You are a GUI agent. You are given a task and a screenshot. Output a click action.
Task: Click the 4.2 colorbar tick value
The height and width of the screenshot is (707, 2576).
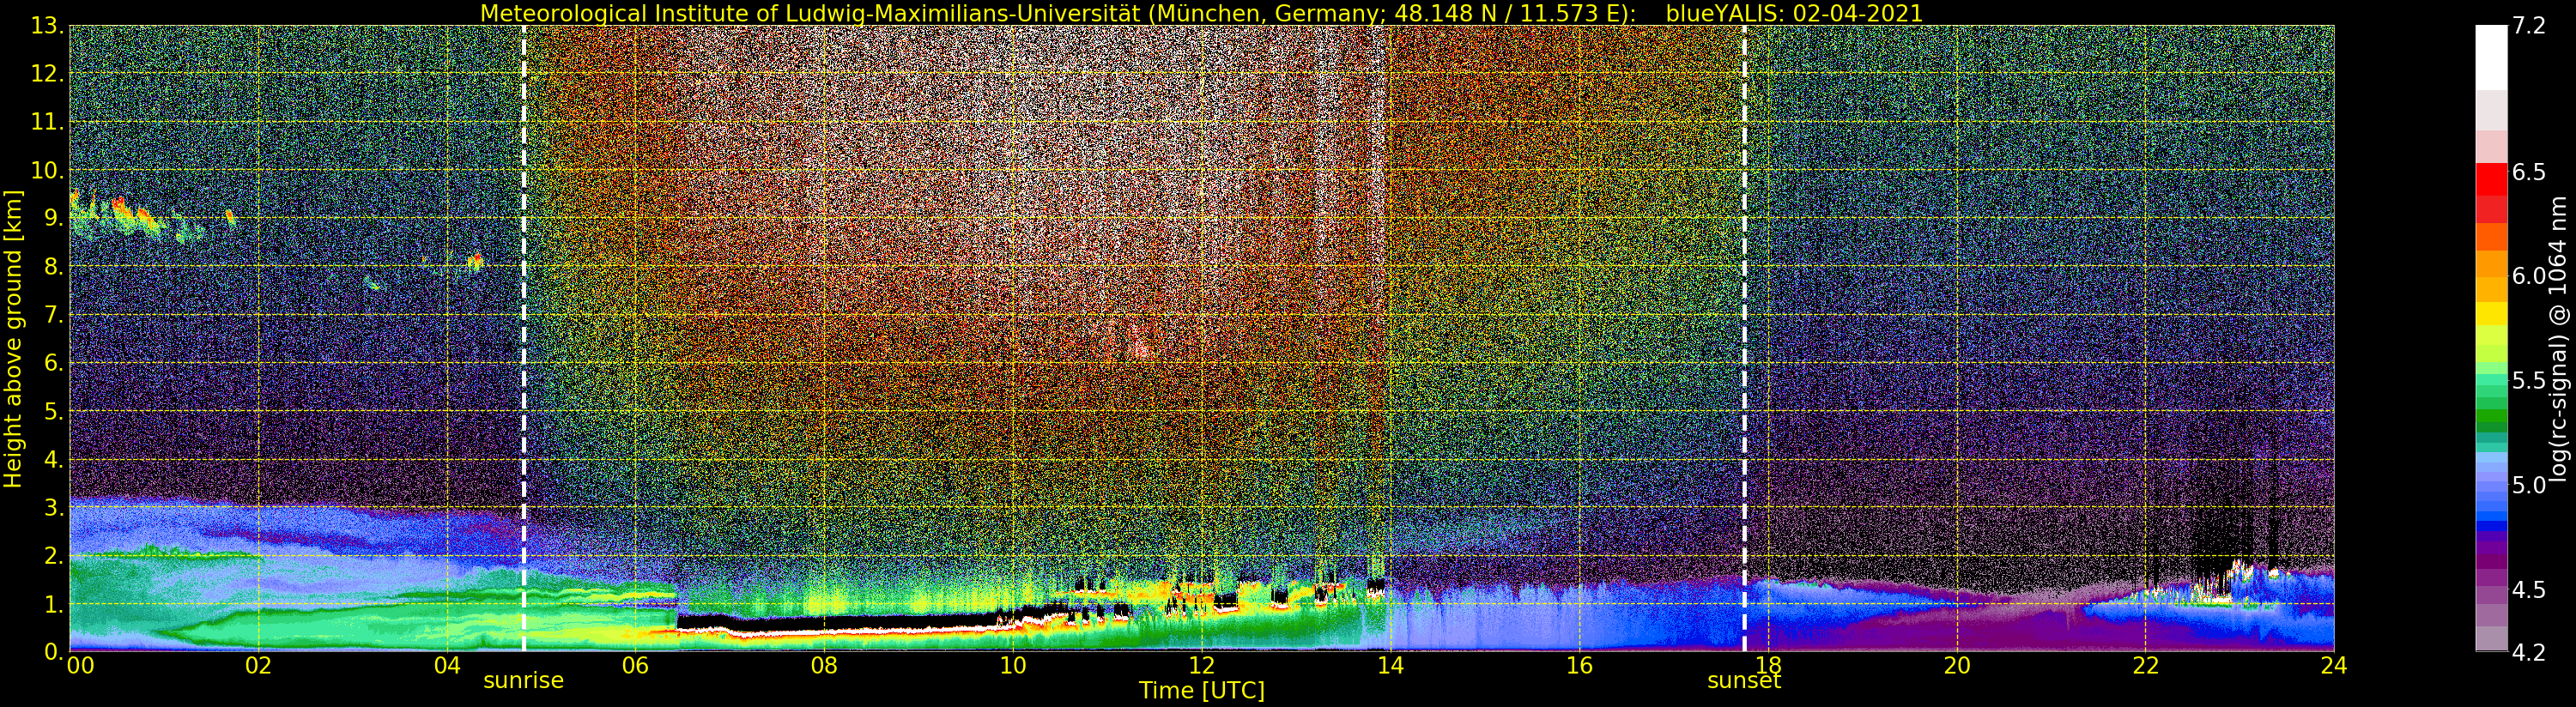[2529, 652]
